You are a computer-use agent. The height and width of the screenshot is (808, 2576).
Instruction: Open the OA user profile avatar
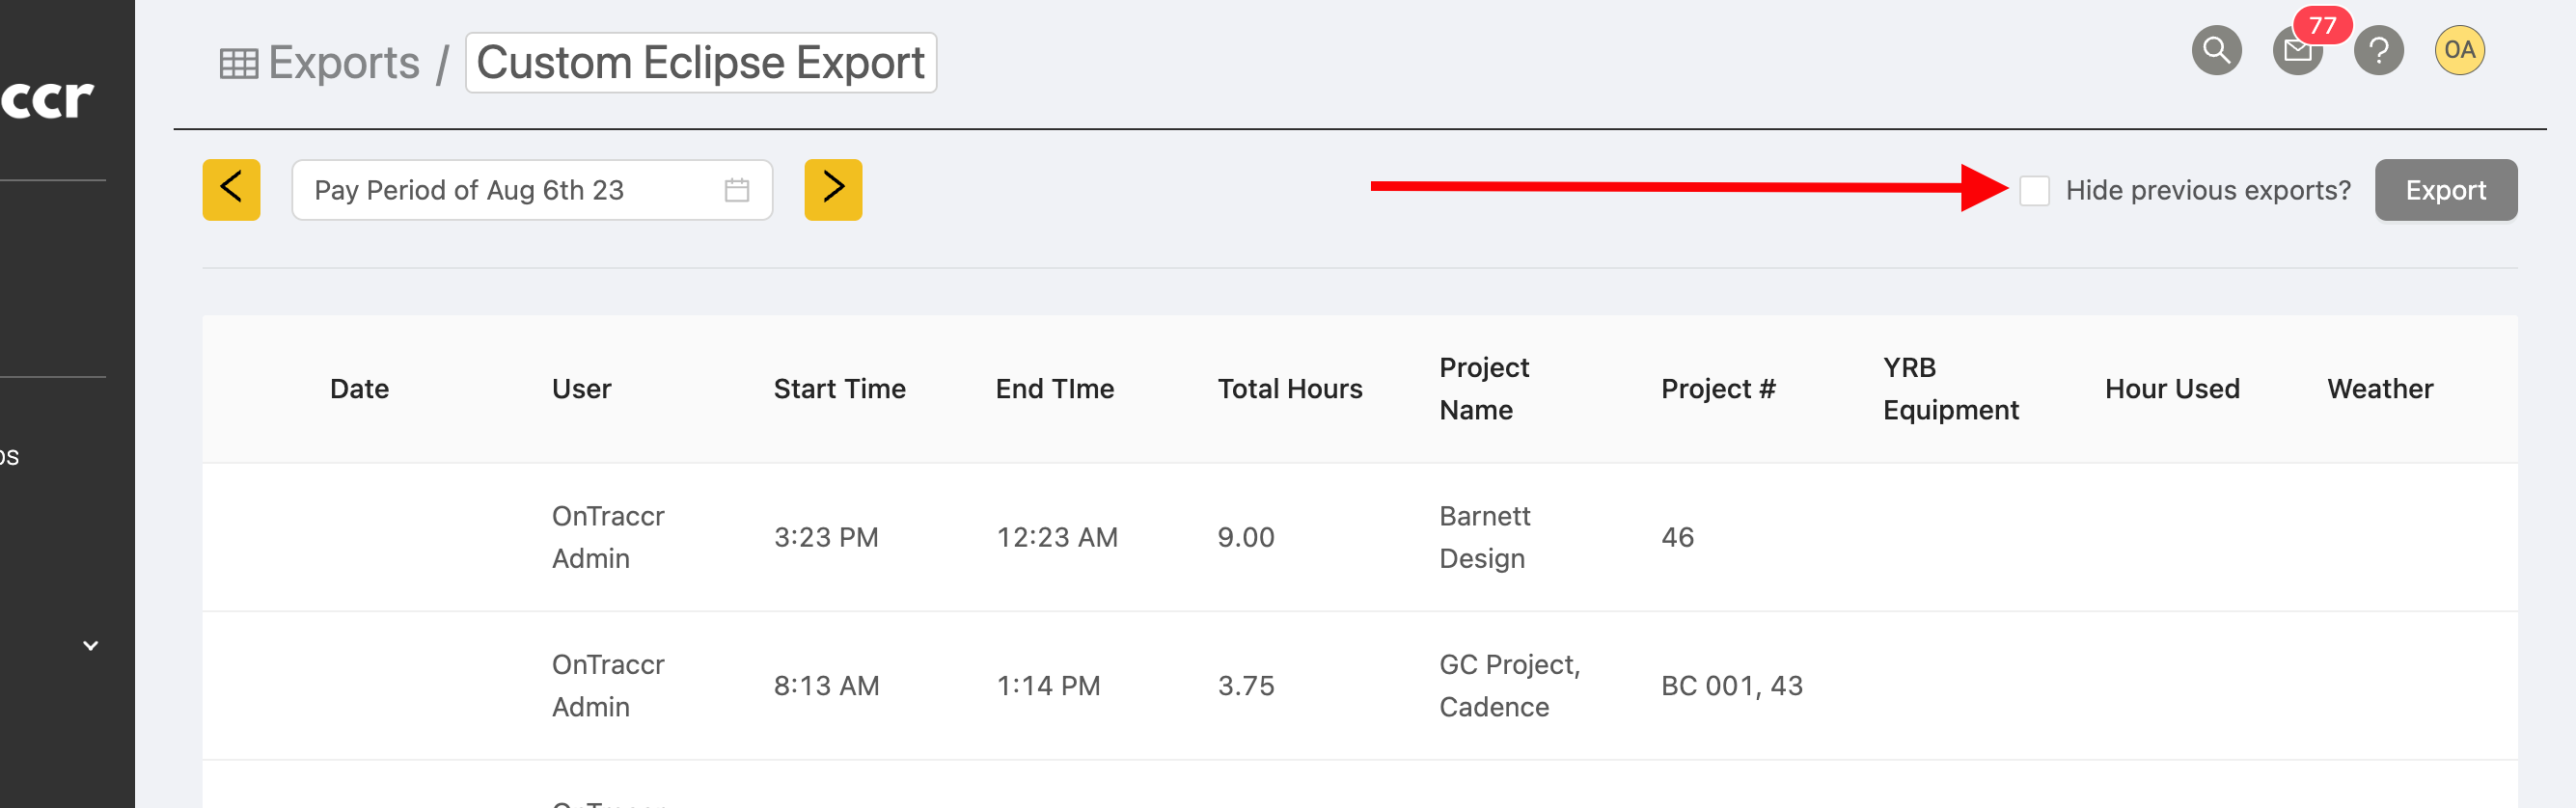click(2459, 50)
